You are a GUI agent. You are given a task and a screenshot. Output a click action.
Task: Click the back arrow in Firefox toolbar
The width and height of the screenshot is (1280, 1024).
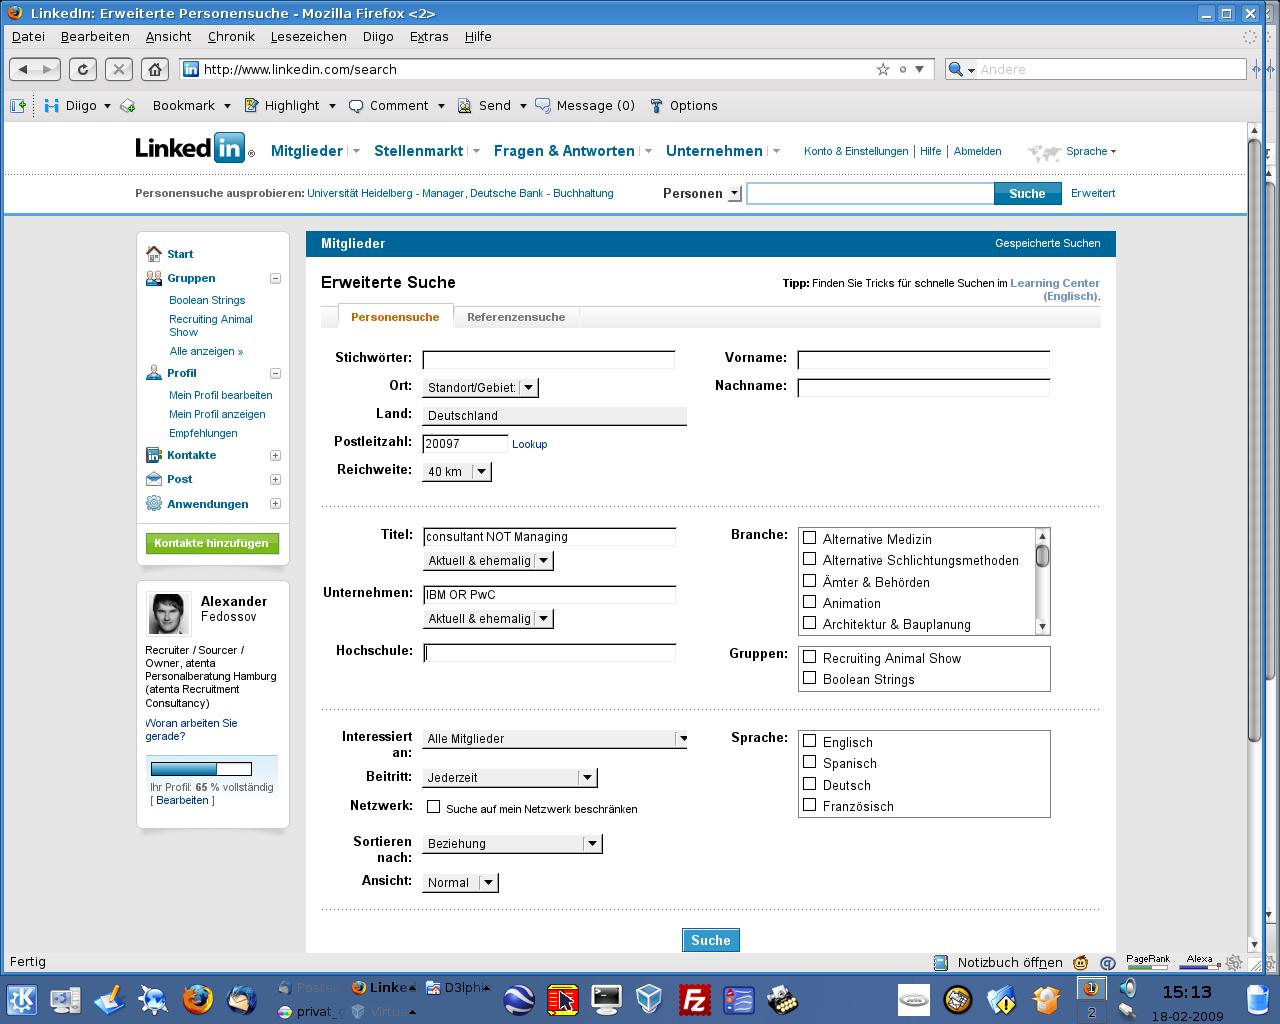tap(23, 69)
